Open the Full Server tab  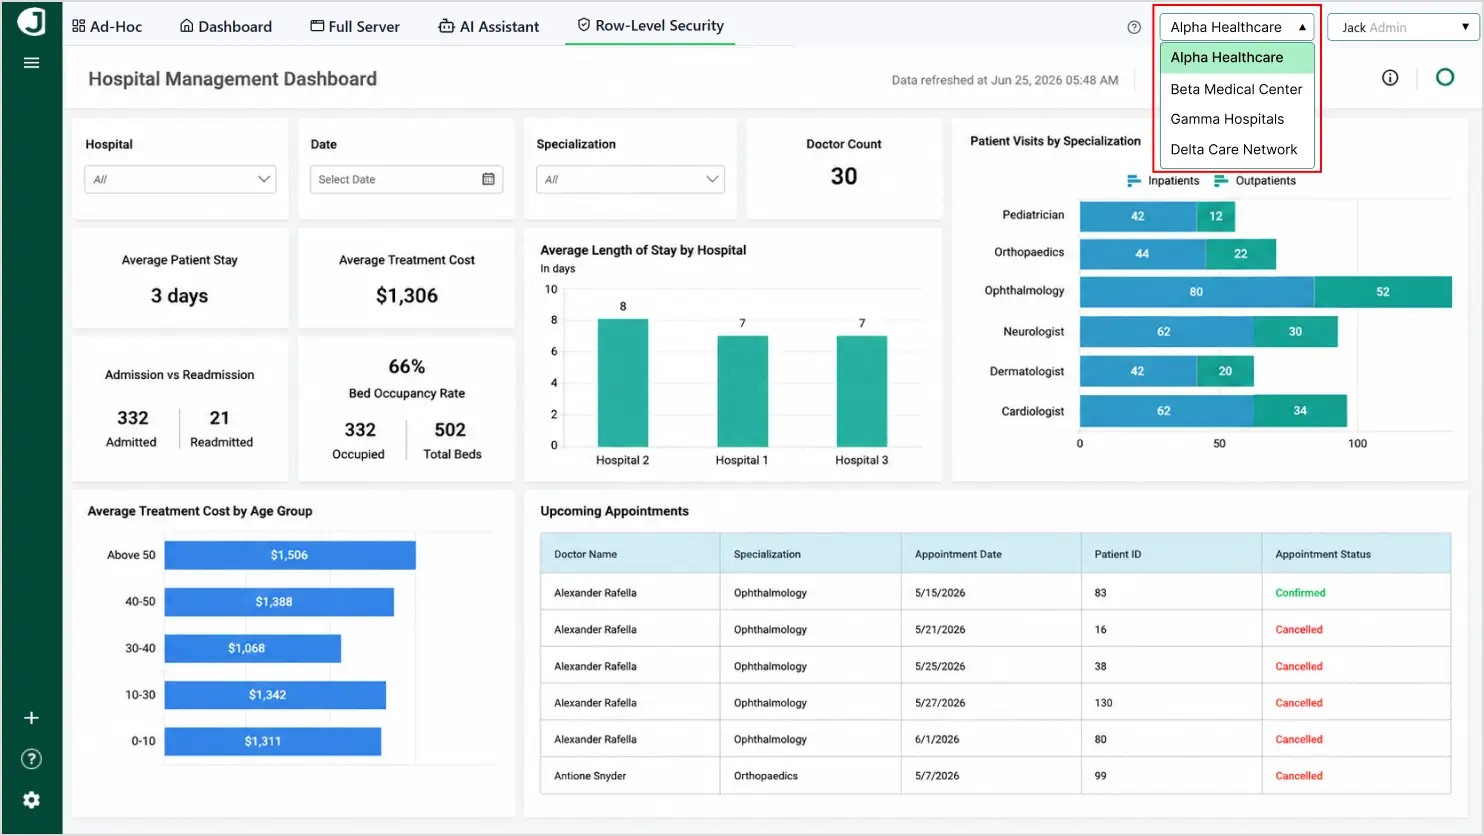355,26
